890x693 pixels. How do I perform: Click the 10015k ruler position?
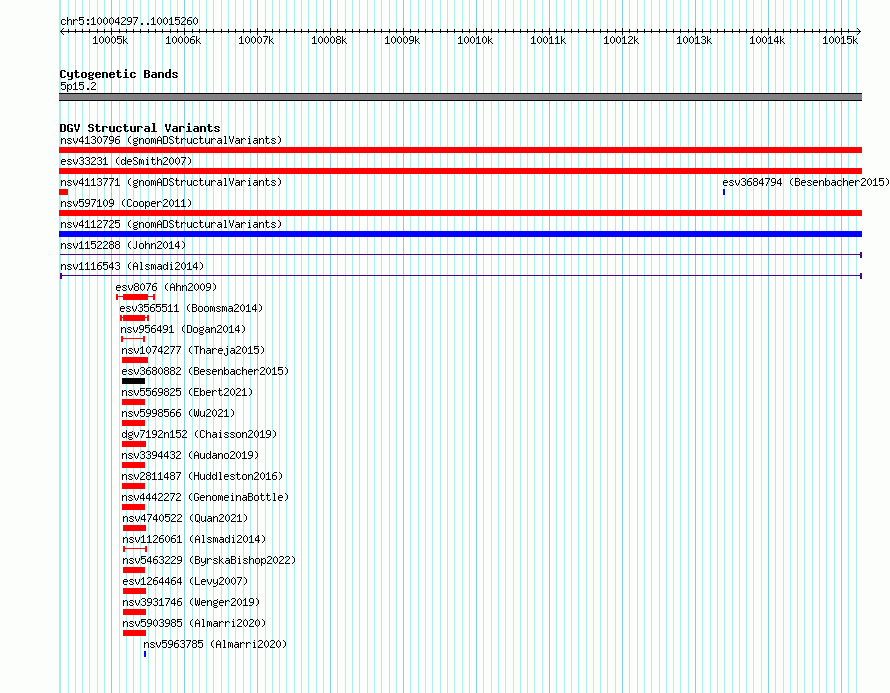coord(840,40)
